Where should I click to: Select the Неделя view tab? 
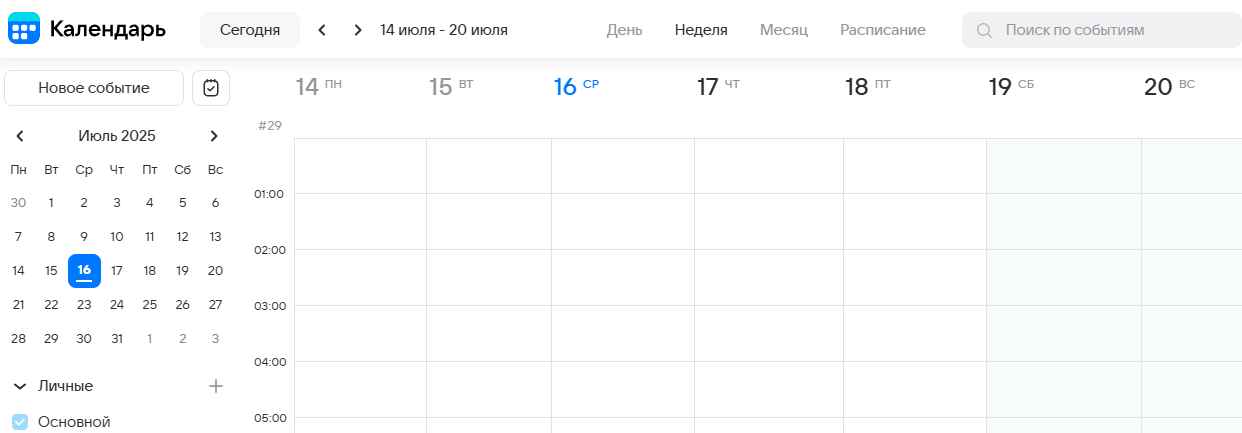point(701,30)
